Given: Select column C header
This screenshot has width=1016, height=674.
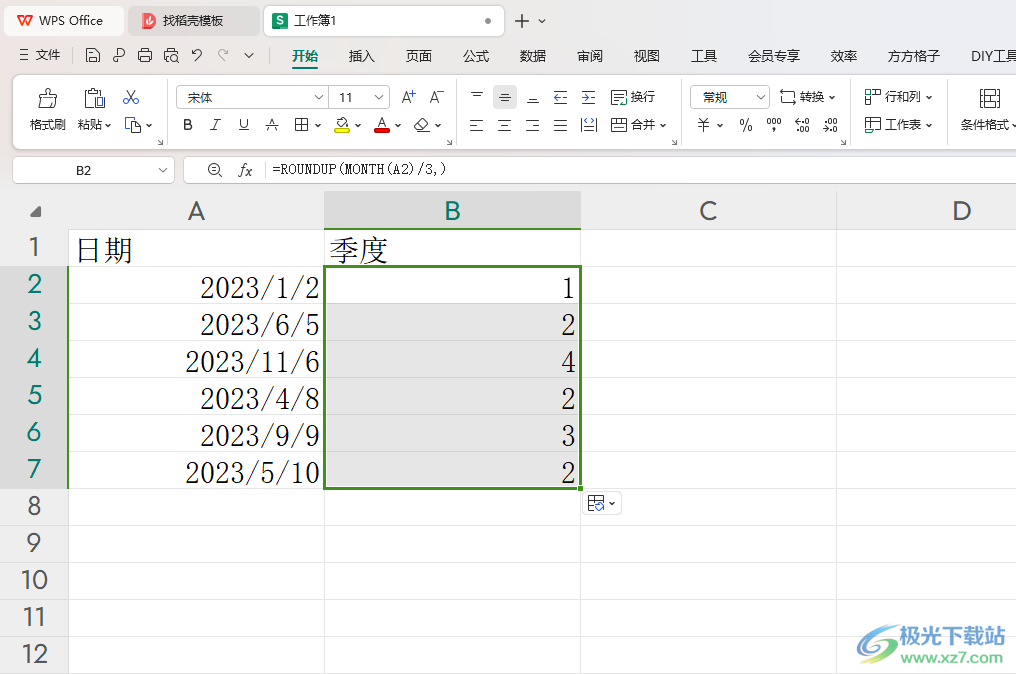Looking at the screenshot, I should pos(708,211).
